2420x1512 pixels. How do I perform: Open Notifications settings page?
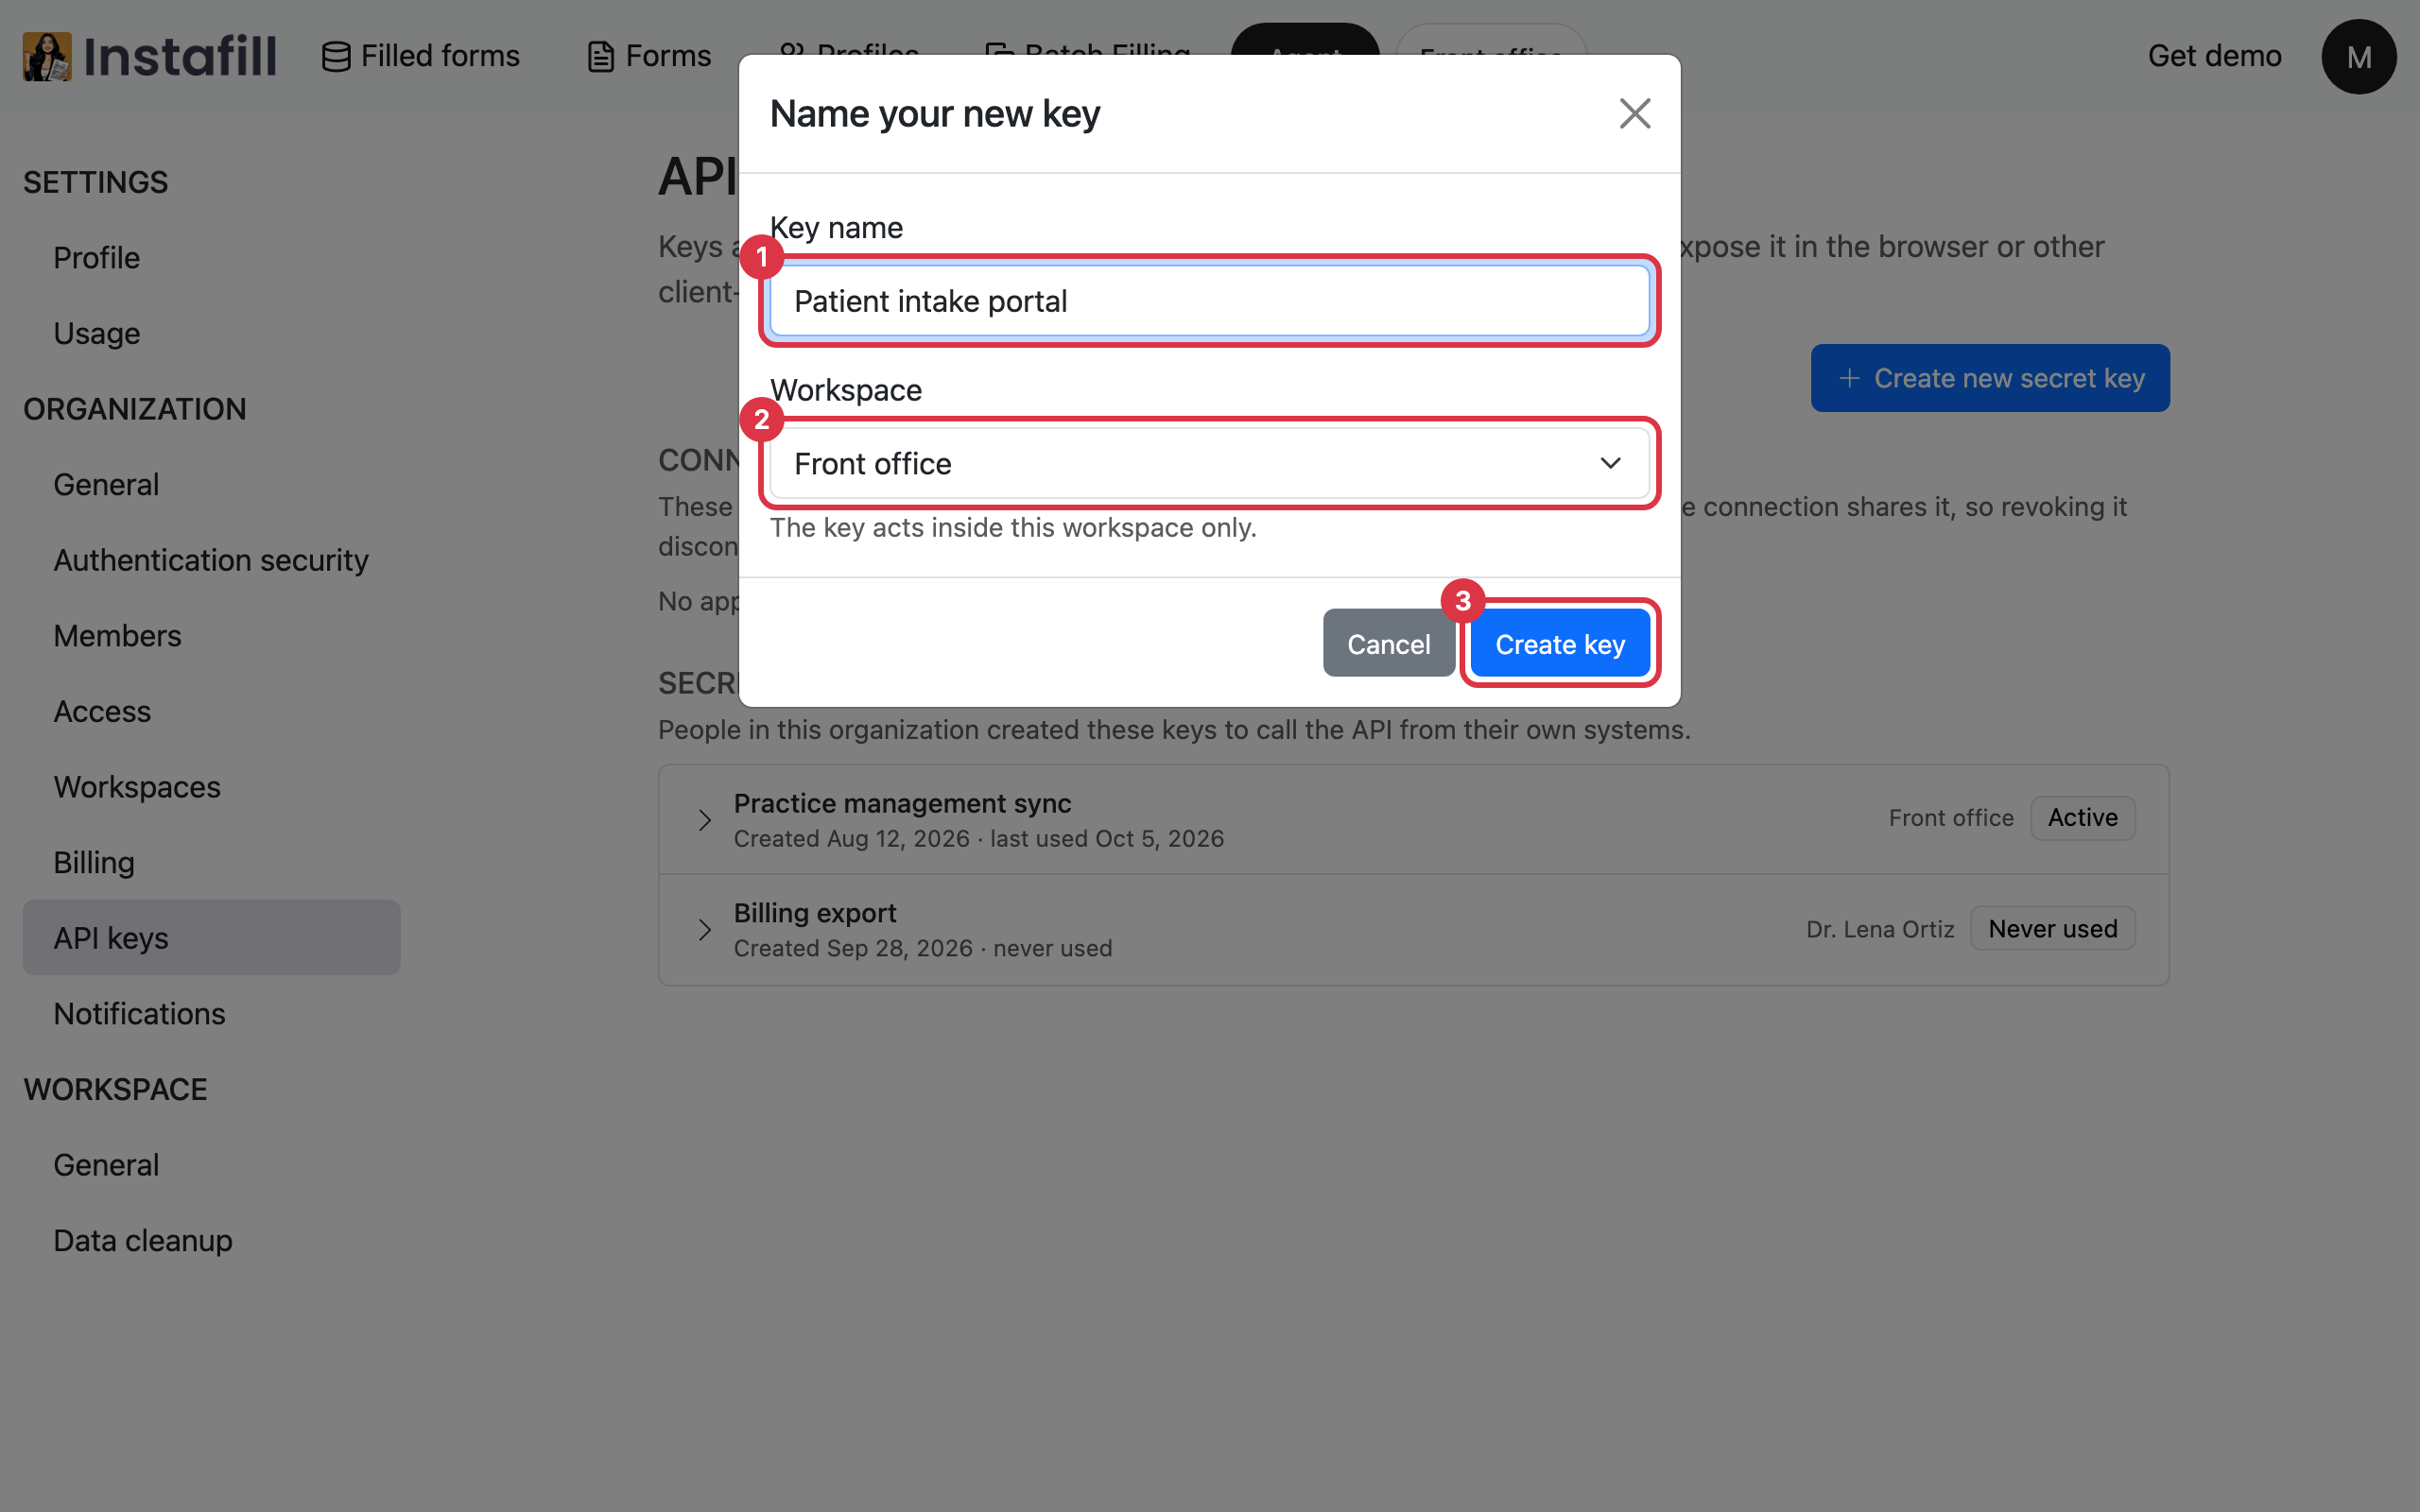click(211, 1014)
